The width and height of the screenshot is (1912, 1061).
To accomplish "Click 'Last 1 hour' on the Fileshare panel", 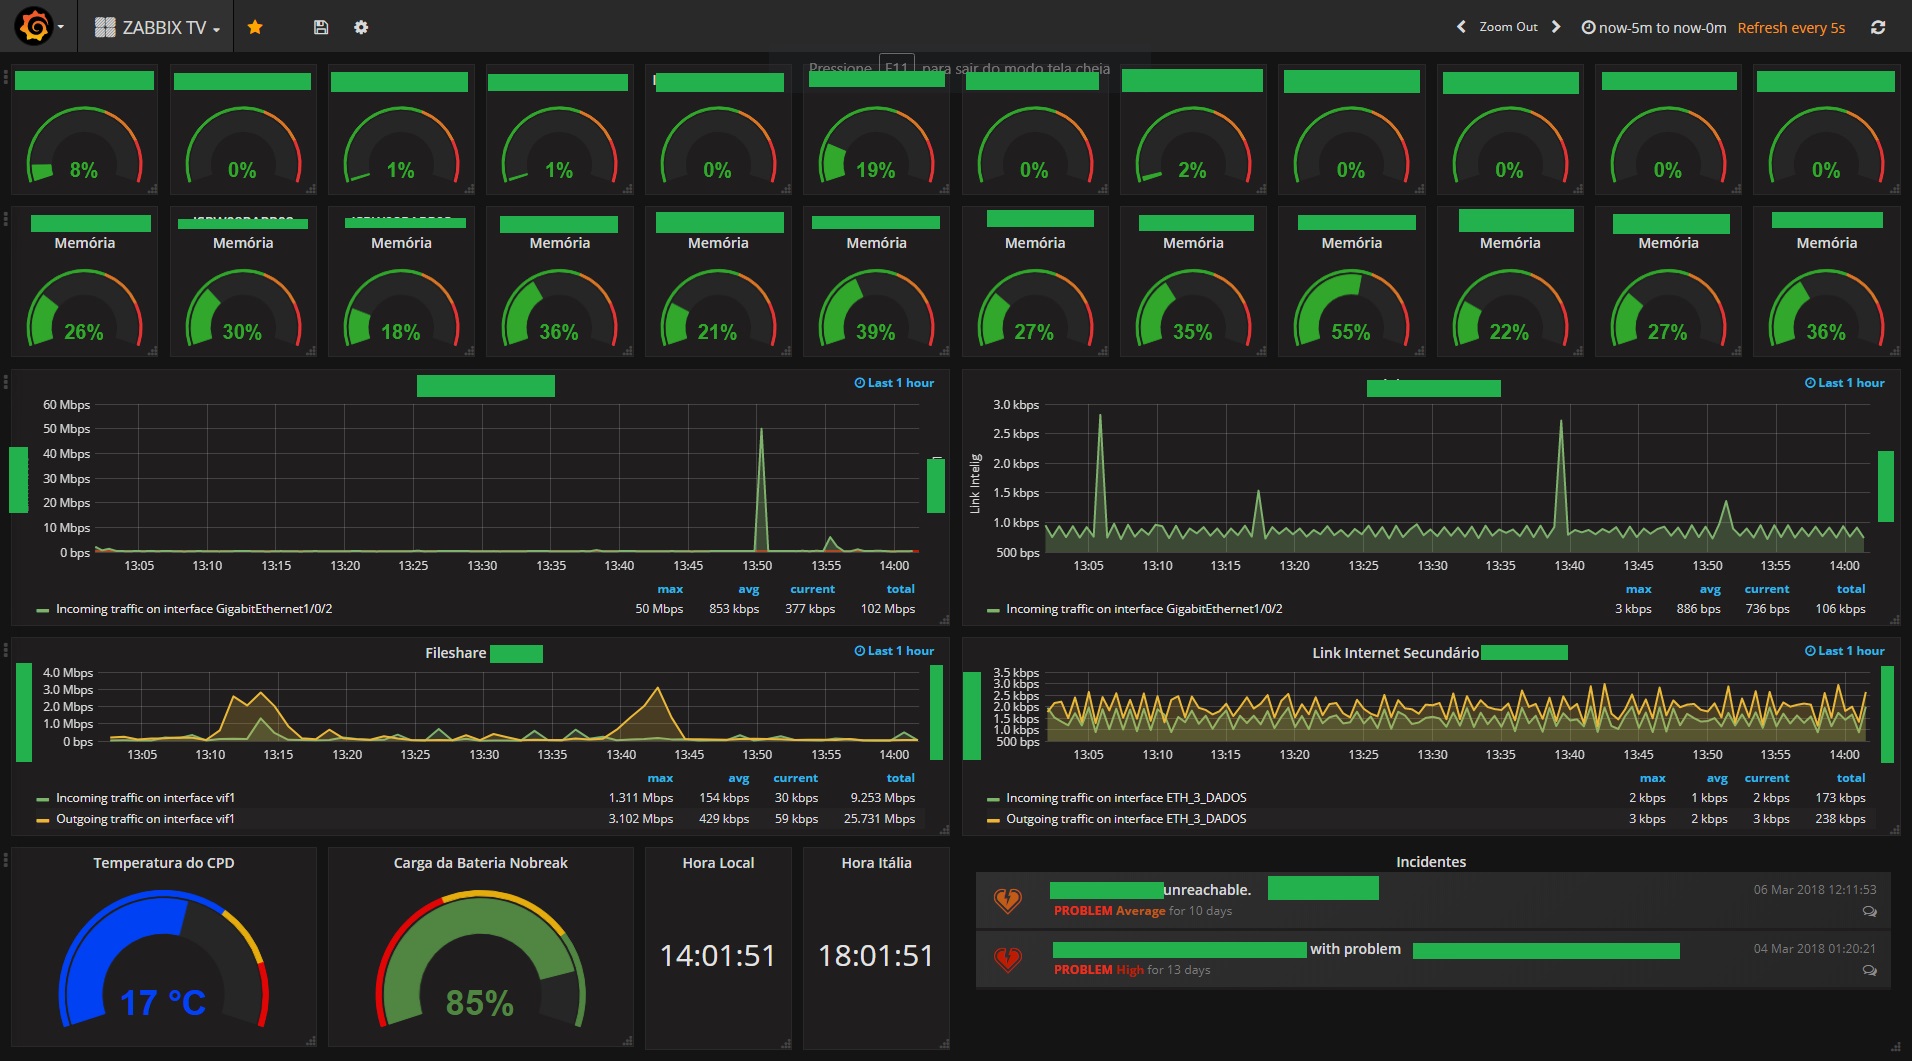I will (x=894, y=651).
